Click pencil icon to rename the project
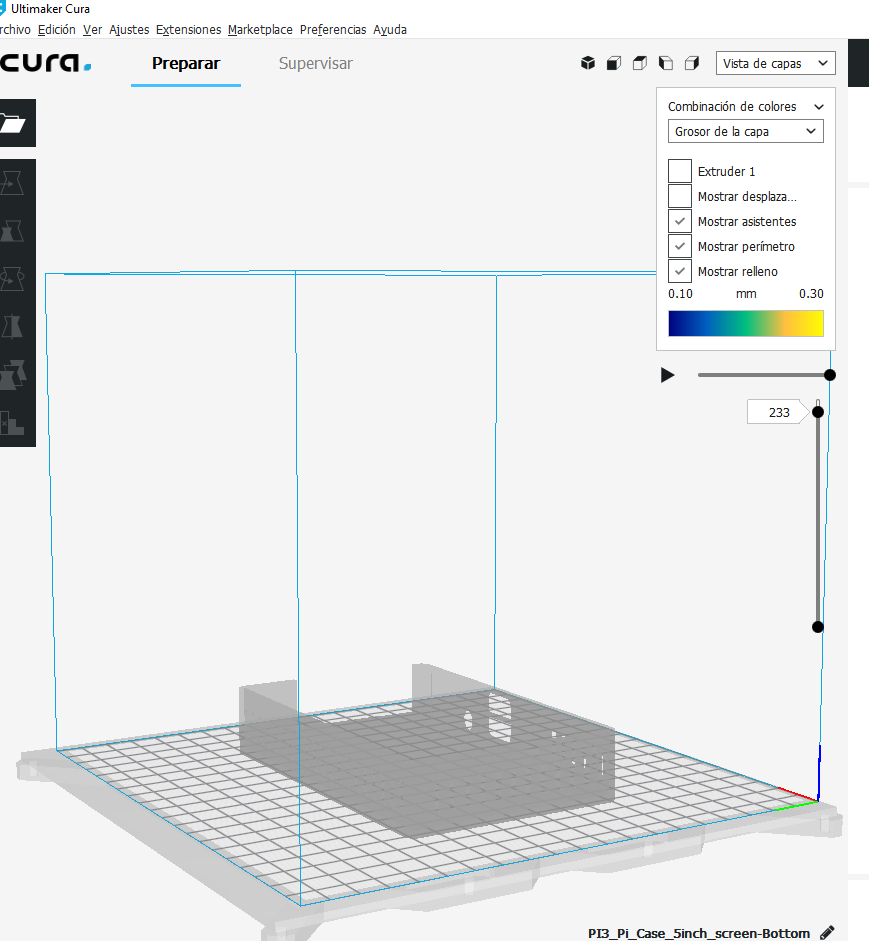869x941 pixels. [x=827, y=932]
